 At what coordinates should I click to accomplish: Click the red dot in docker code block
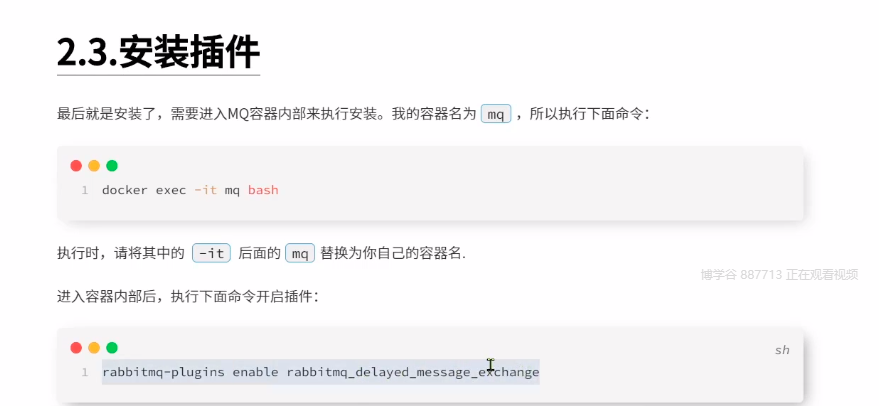tap(76, 166)
